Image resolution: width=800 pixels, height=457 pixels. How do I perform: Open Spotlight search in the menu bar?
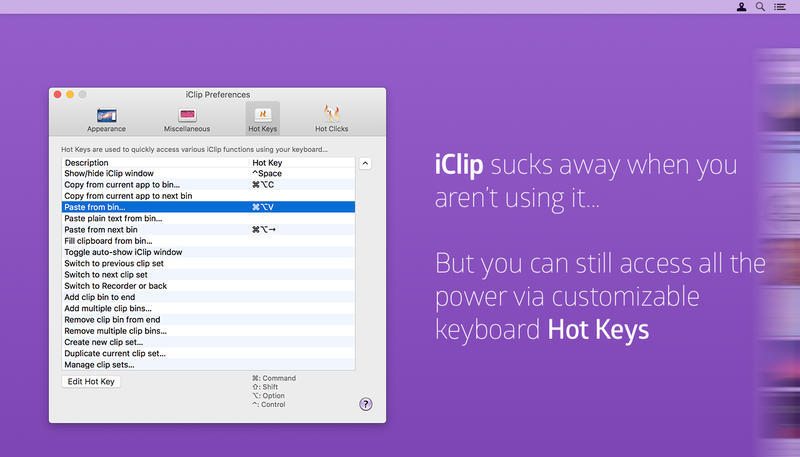coord(760,7)
